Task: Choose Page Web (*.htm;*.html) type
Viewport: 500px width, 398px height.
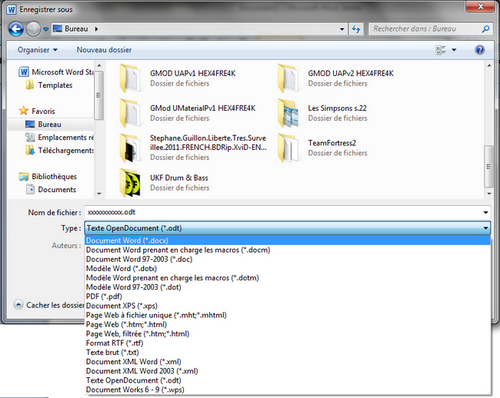Action: click(287, 324)
